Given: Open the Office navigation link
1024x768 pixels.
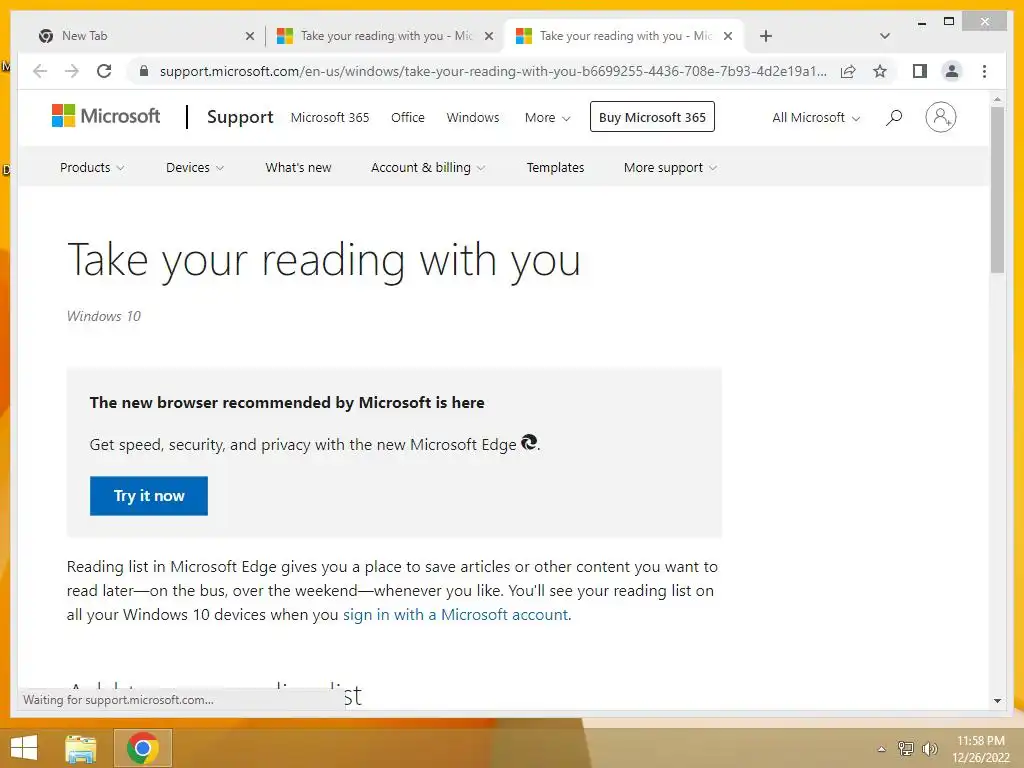Looking at the screenshot, I should [408, 118].
